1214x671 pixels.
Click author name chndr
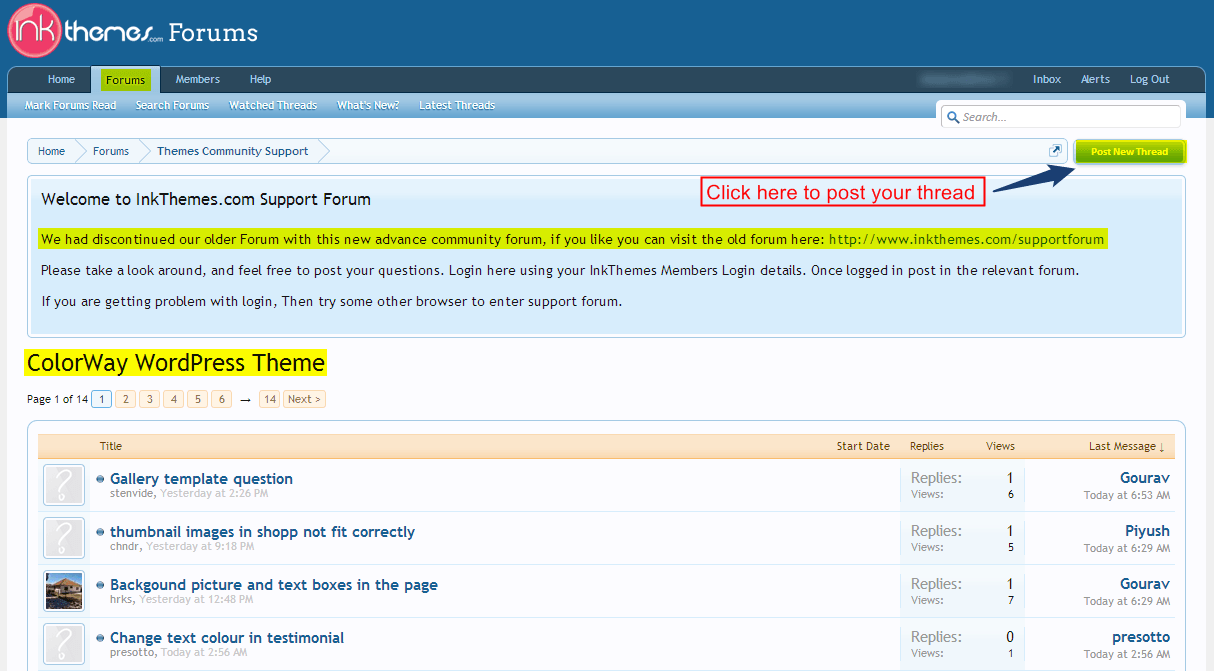[x=125, y=547]
